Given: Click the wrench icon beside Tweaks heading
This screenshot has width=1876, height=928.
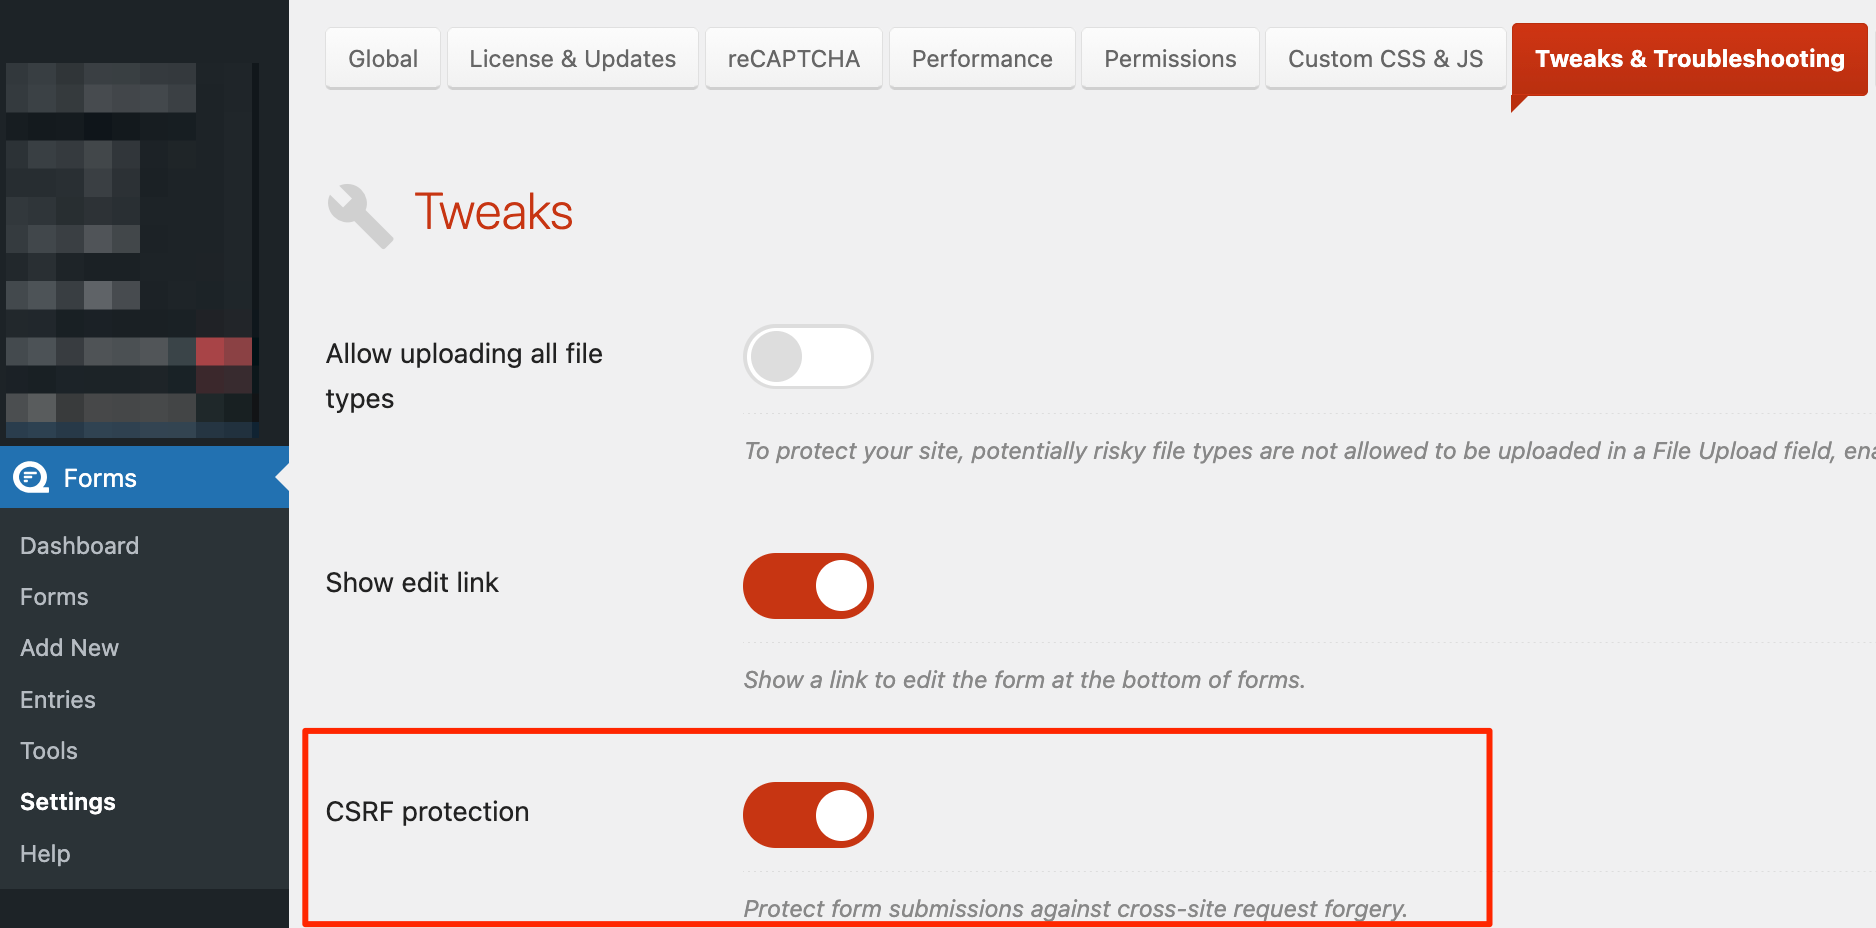Looking at the screenshot, I should point(360,215).
